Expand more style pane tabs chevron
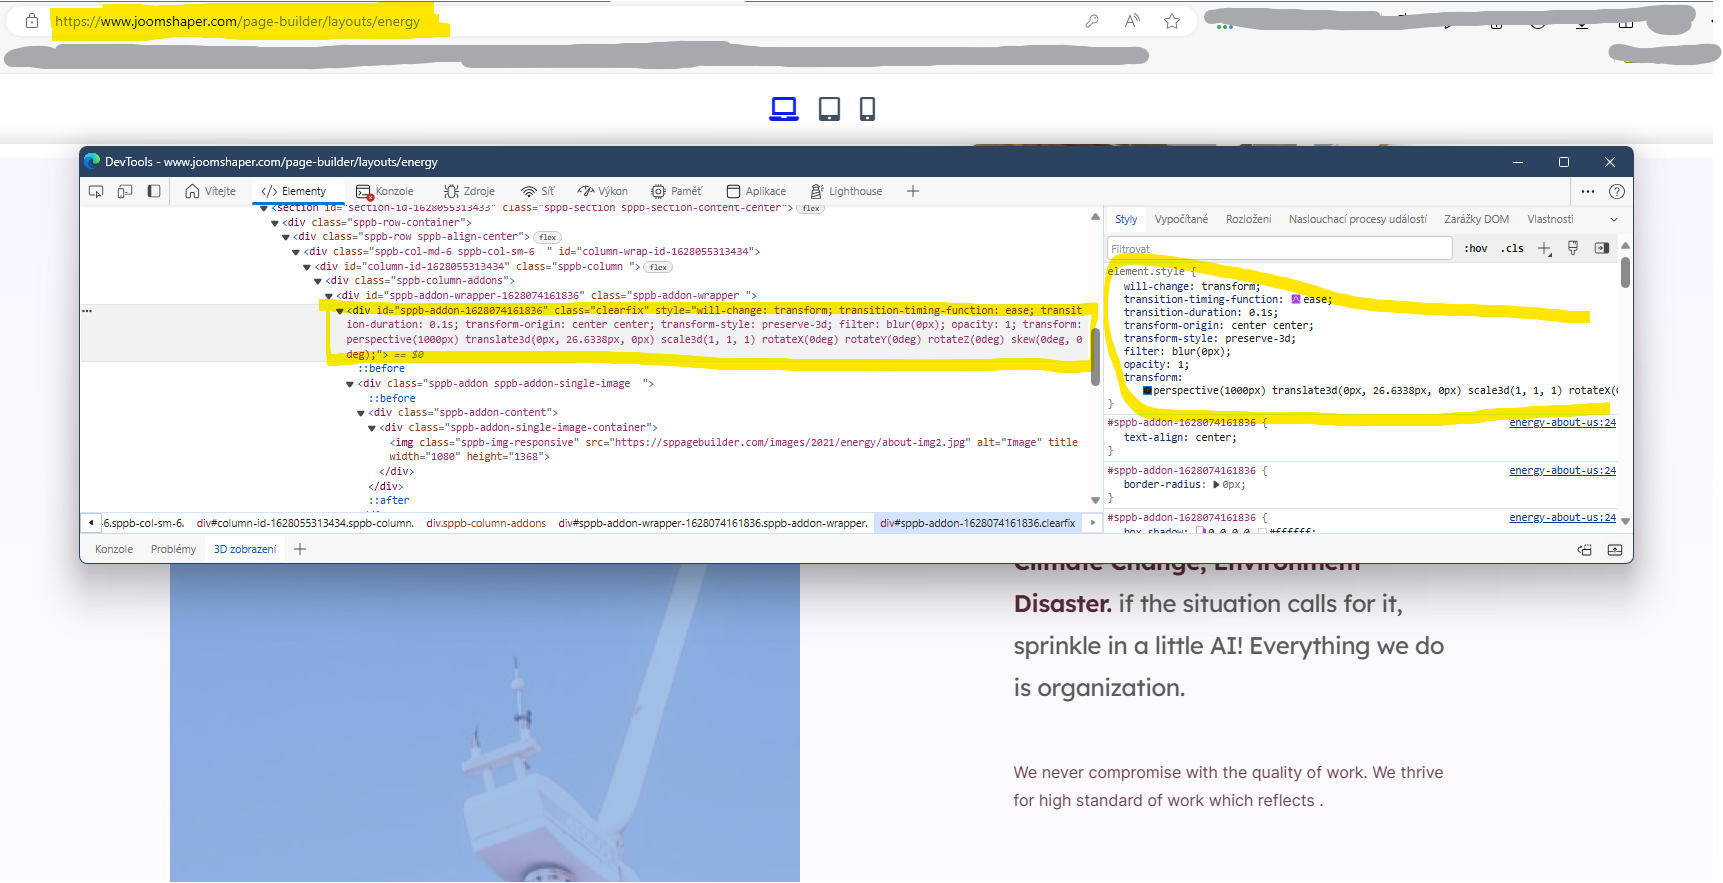This screenshot has width=1723, height=883. 1613,219
